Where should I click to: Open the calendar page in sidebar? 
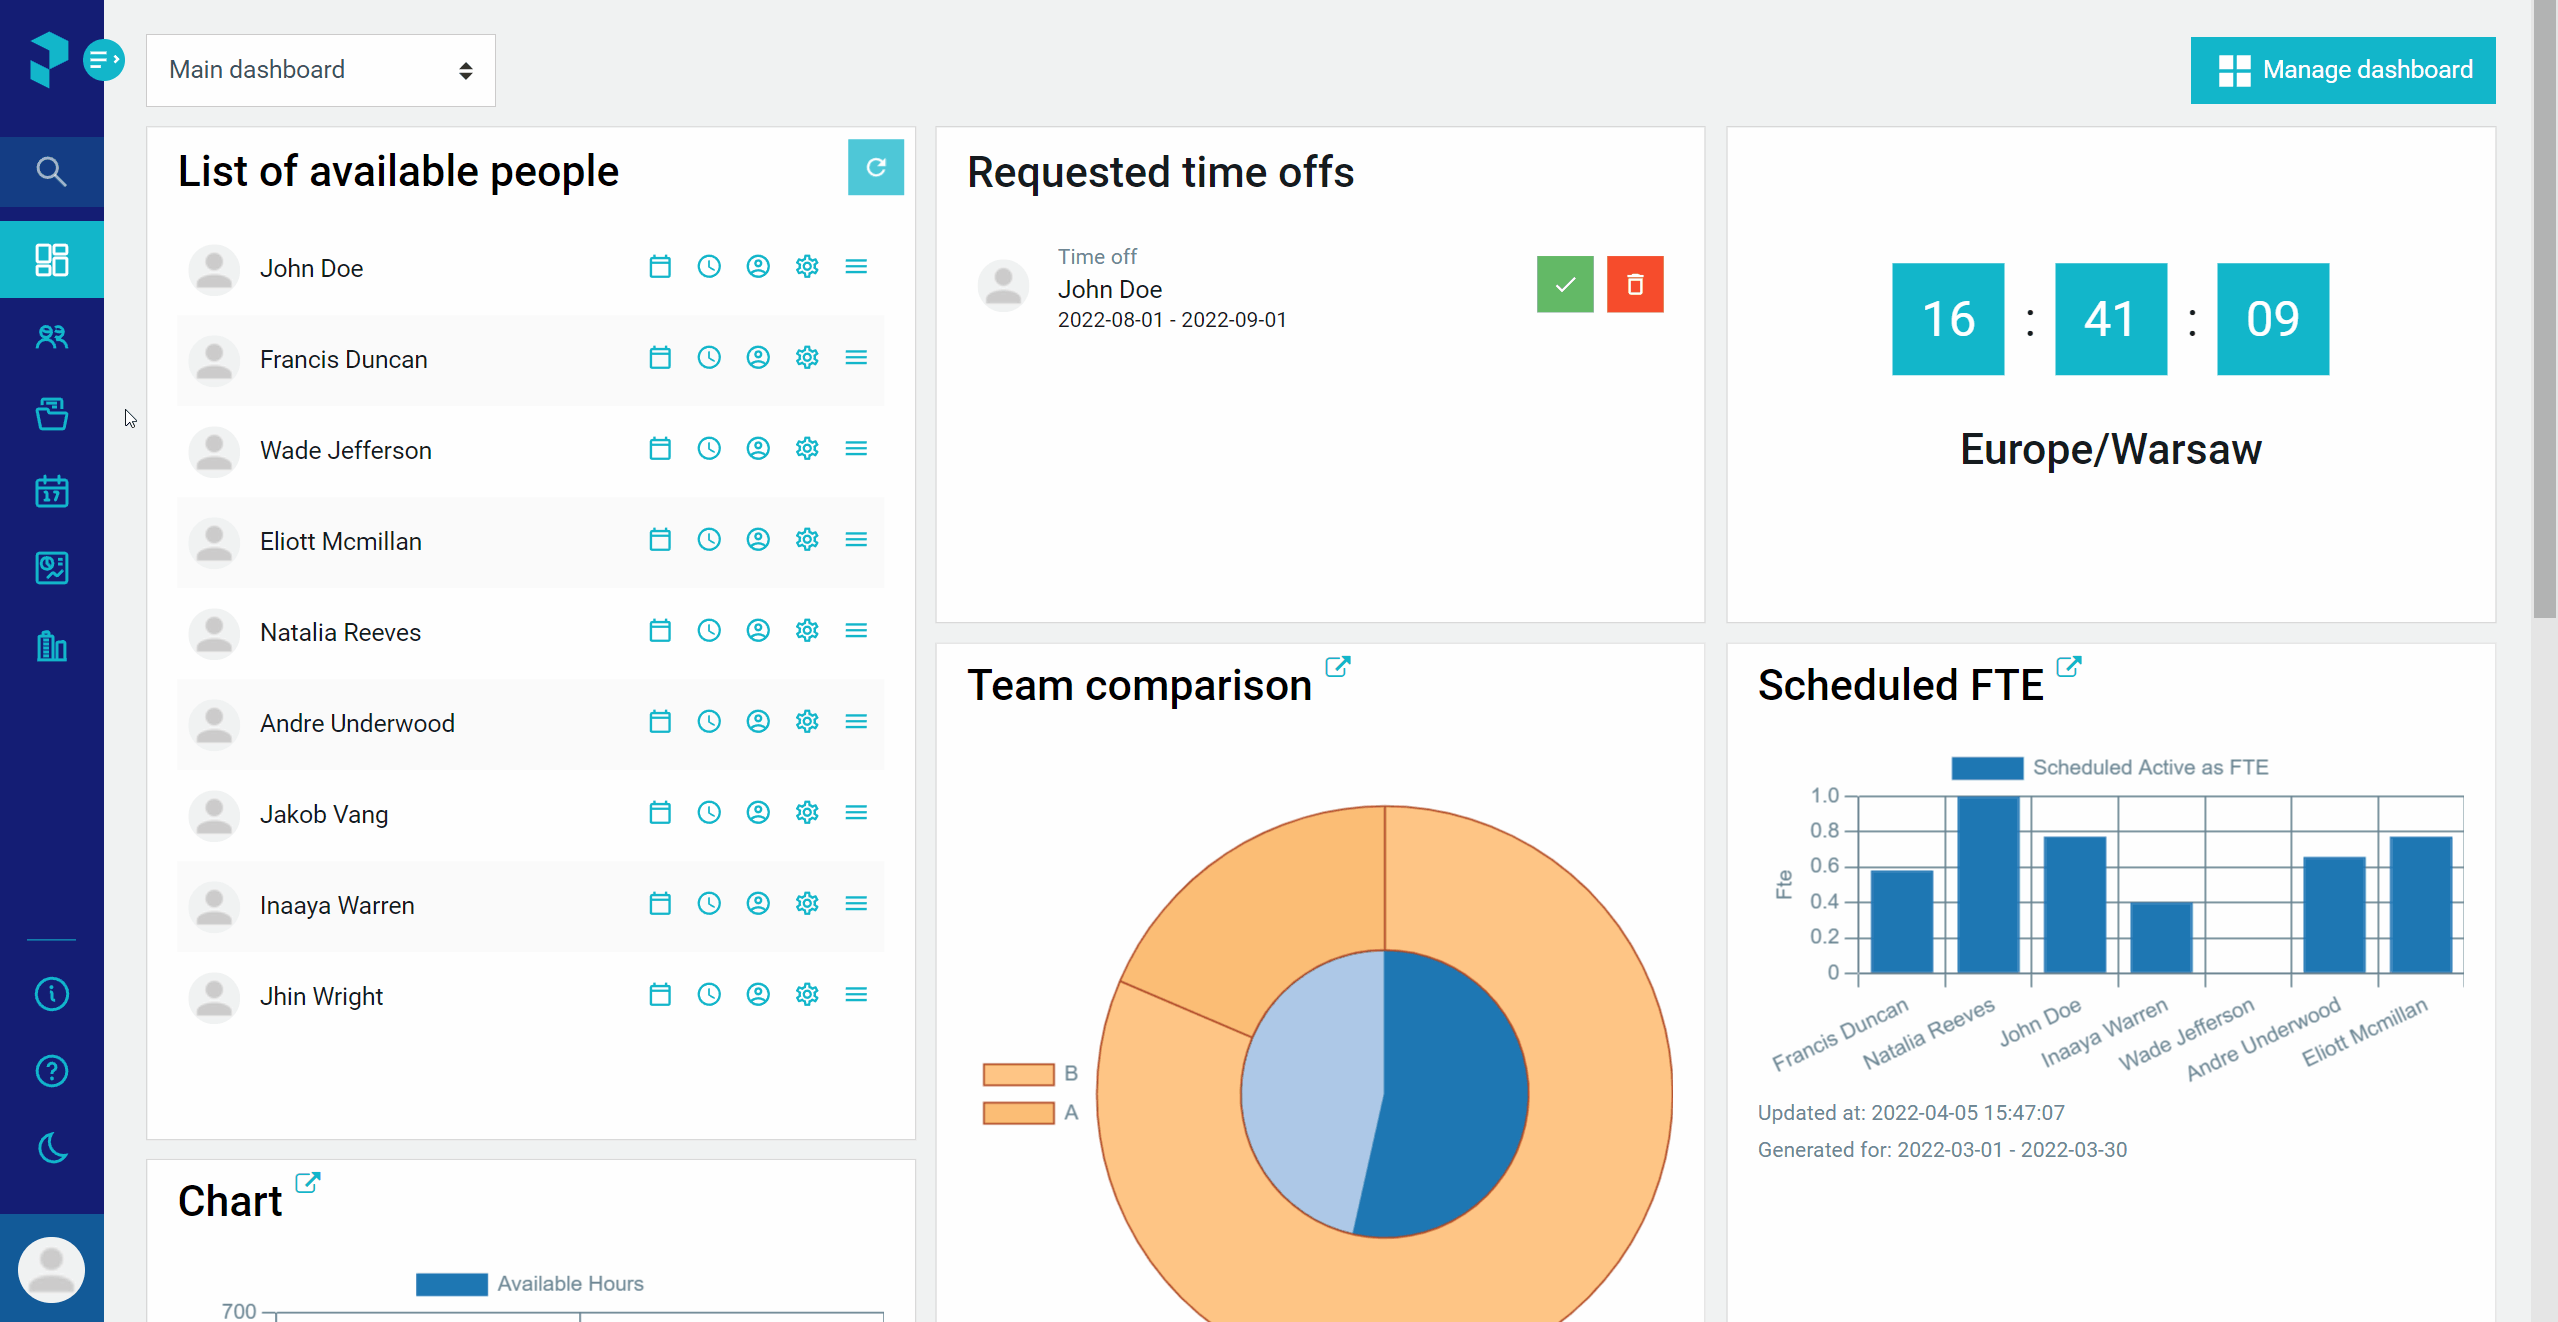point(52,491)
